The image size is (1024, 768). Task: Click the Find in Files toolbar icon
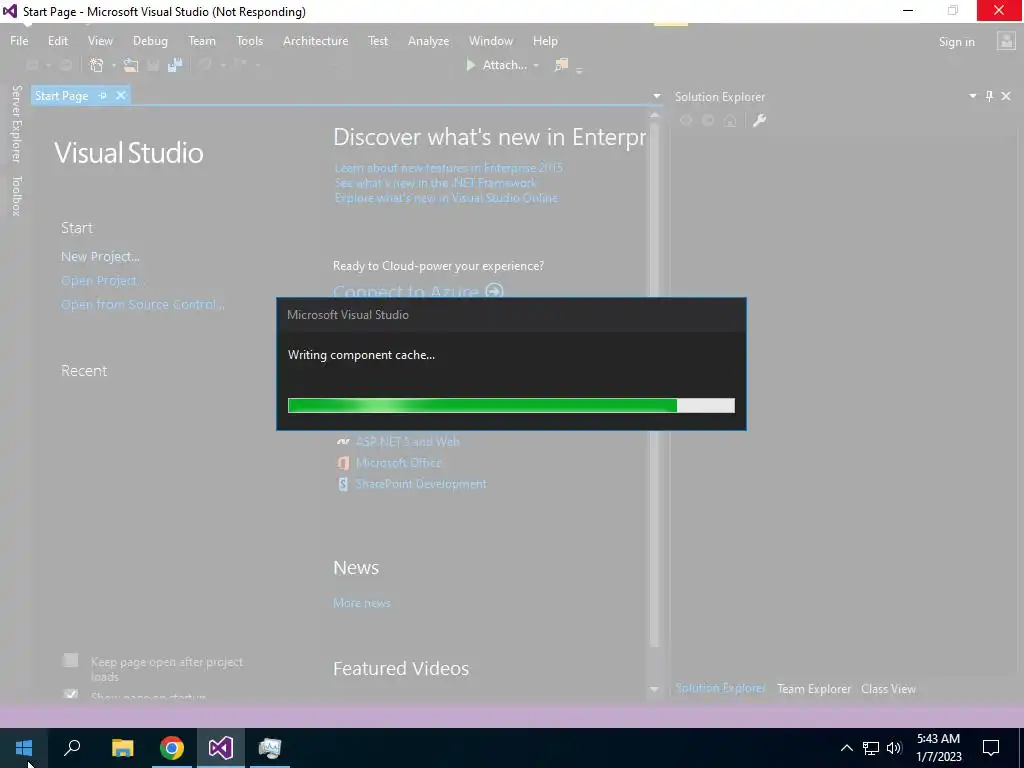561,65
